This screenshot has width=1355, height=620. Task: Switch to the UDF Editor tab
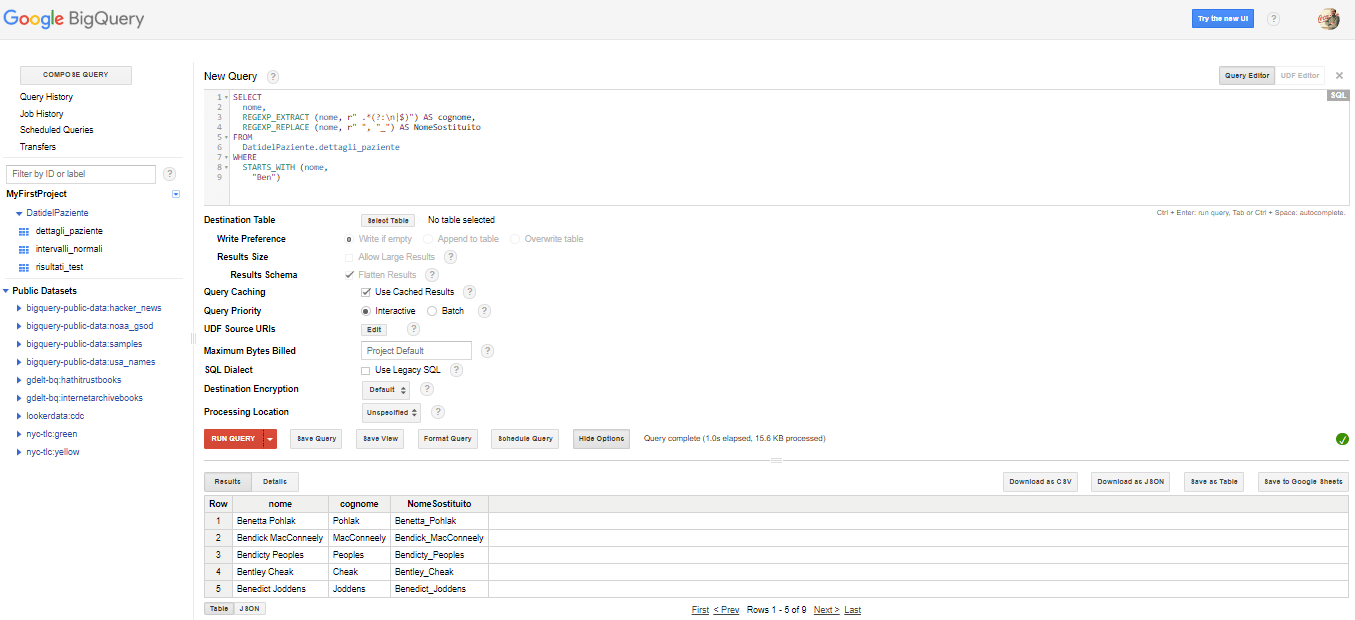[x=1299, y=75]
